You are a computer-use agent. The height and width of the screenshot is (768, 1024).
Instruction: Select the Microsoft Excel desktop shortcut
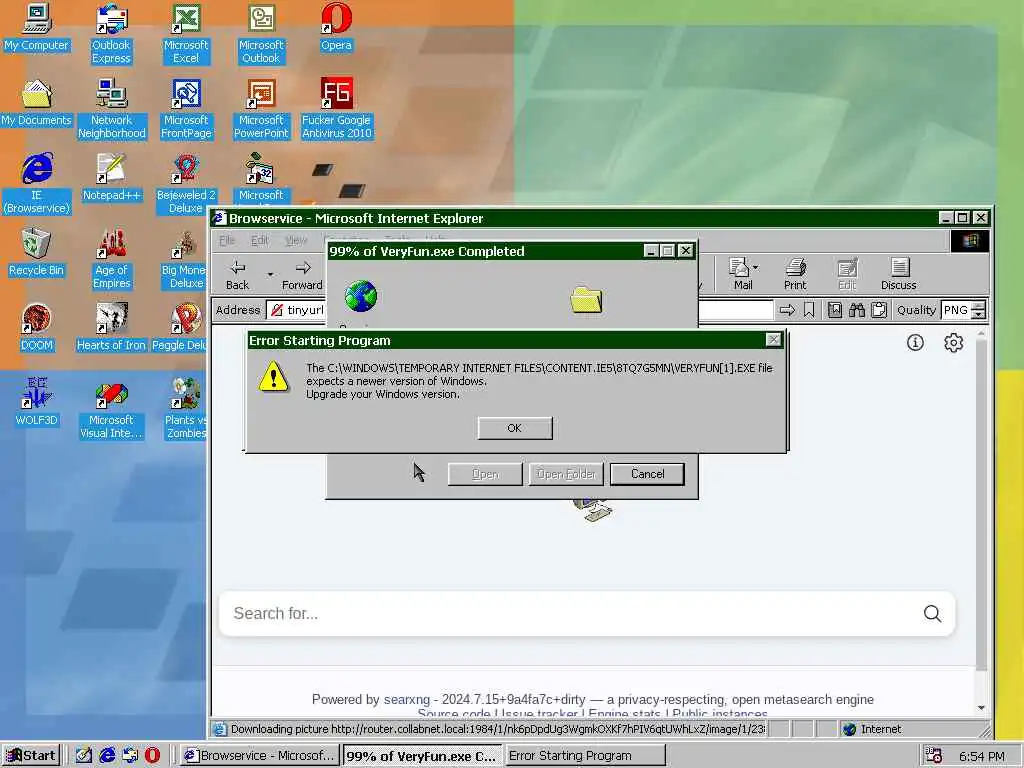pos(186,34)
